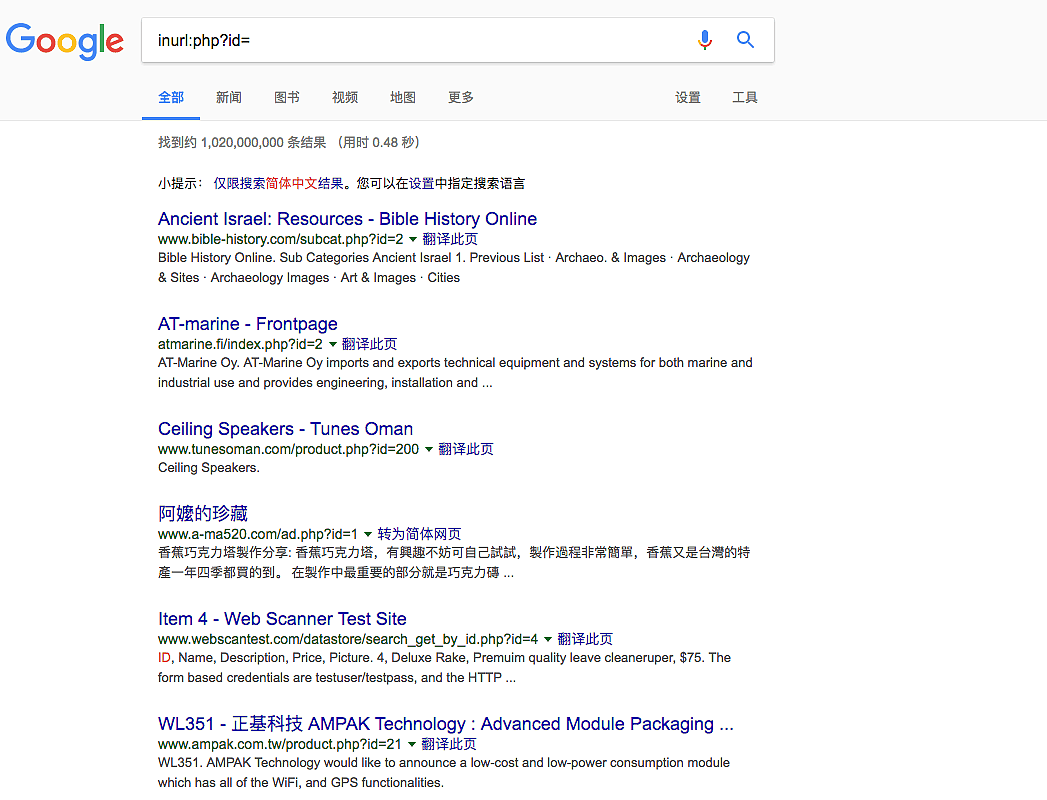Expand dropdown arrow beside tunesoman.com URL
Screen dimensions: 1047x800
tap(429, 450)
